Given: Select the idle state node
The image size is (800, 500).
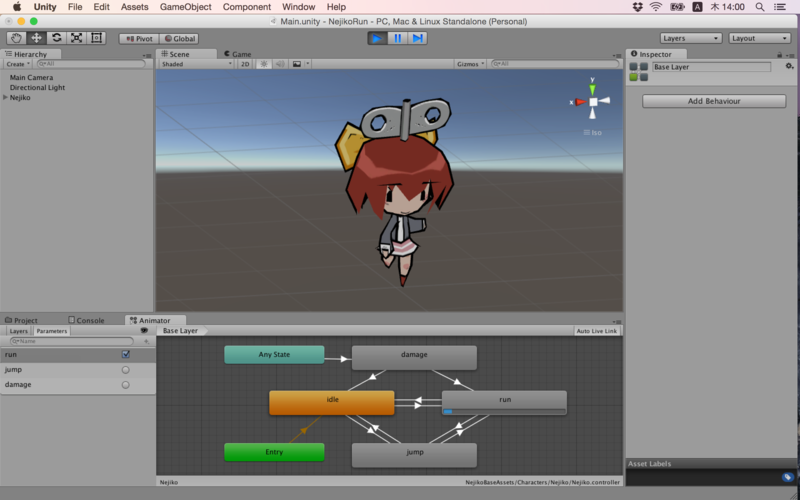Looking at the screenshot, I should [332, 403].
